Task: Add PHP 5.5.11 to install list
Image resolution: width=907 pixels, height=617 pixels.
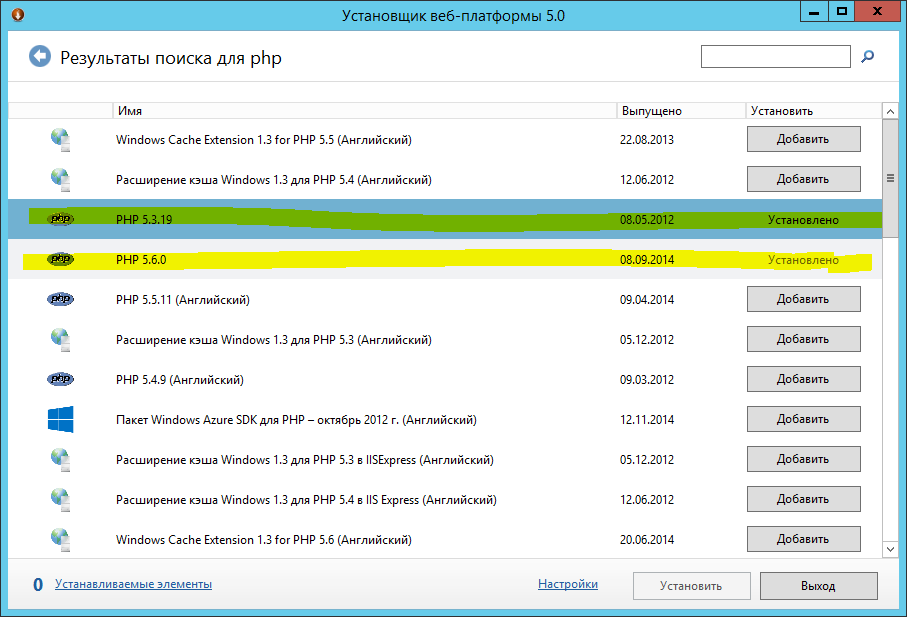Action: tap(803, 299)
